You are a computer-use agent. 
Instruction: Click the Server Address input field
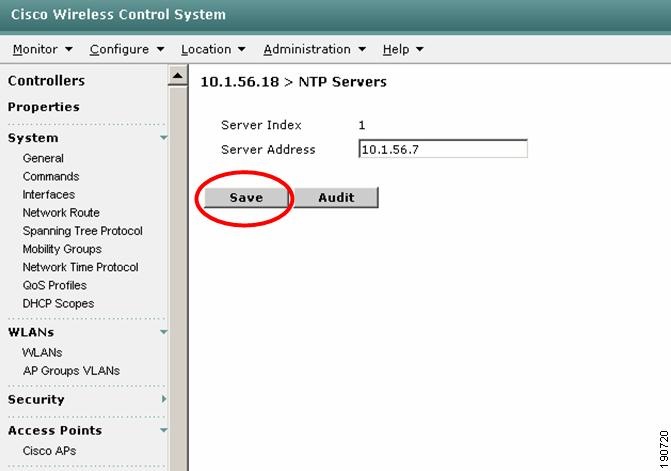click(x=443, y=149)
